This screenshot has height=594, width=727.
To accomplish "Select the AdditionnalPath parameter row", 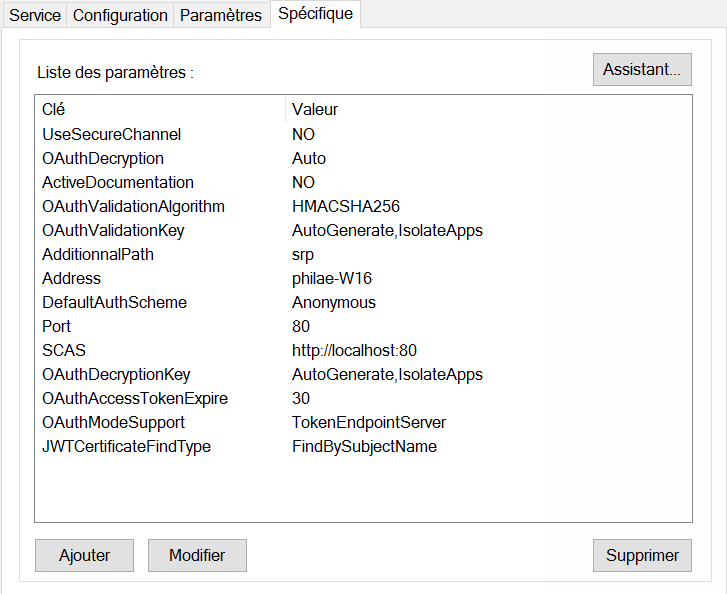I will tap(97, 254).
